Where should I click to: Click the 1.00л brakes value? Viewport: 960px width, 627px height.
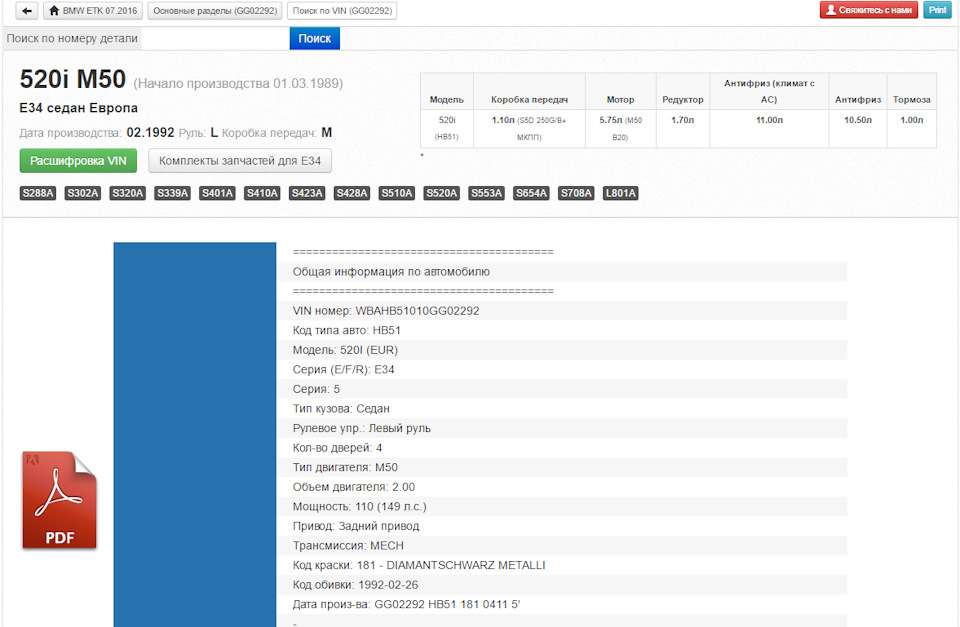[912, 120]
